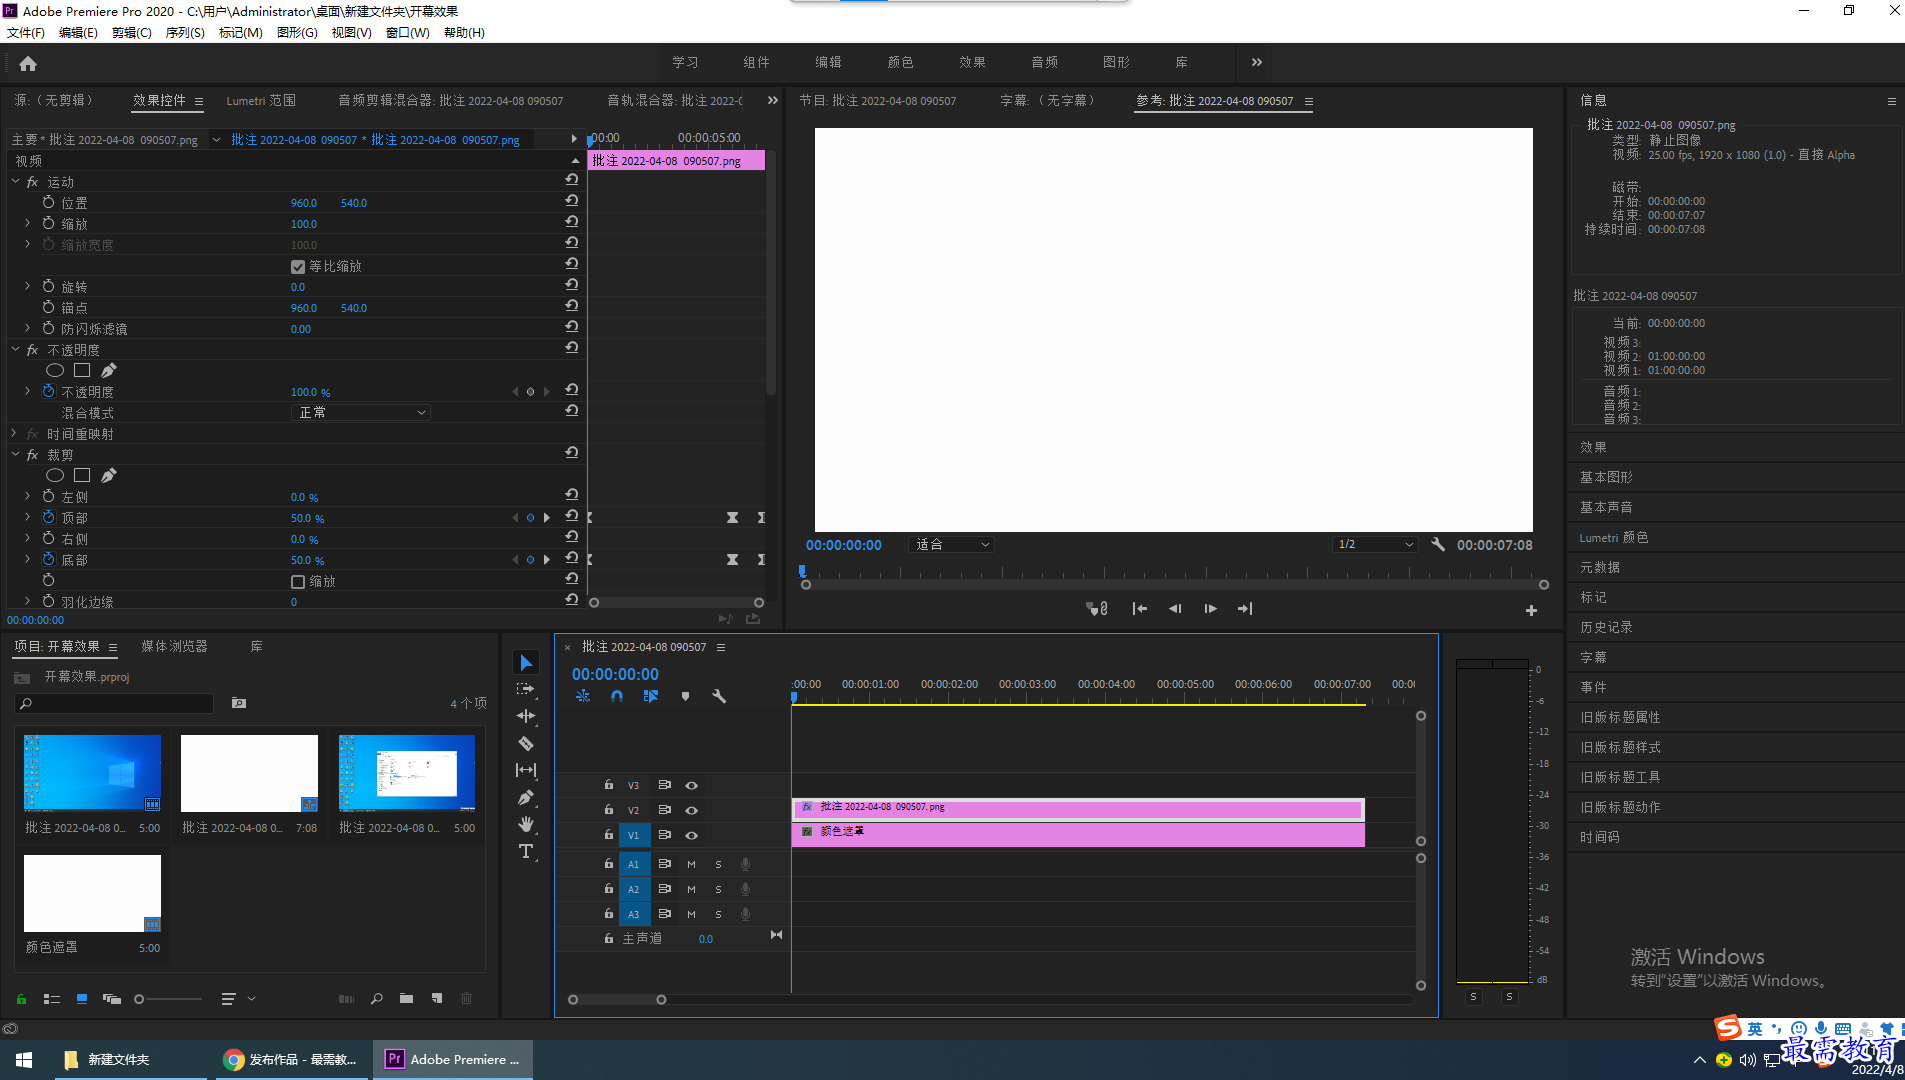The image size is (1905, 1080).
Task: Move the timeline horizontal zoom scrollbar
Action: 617,1000
